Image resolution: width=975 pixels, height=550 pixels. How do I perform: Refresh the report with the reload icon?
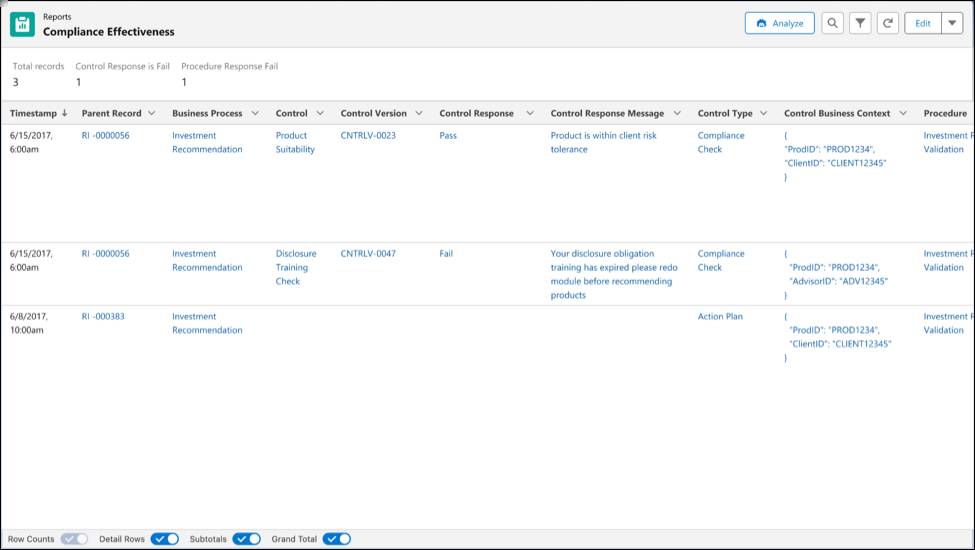click(888, 24)
